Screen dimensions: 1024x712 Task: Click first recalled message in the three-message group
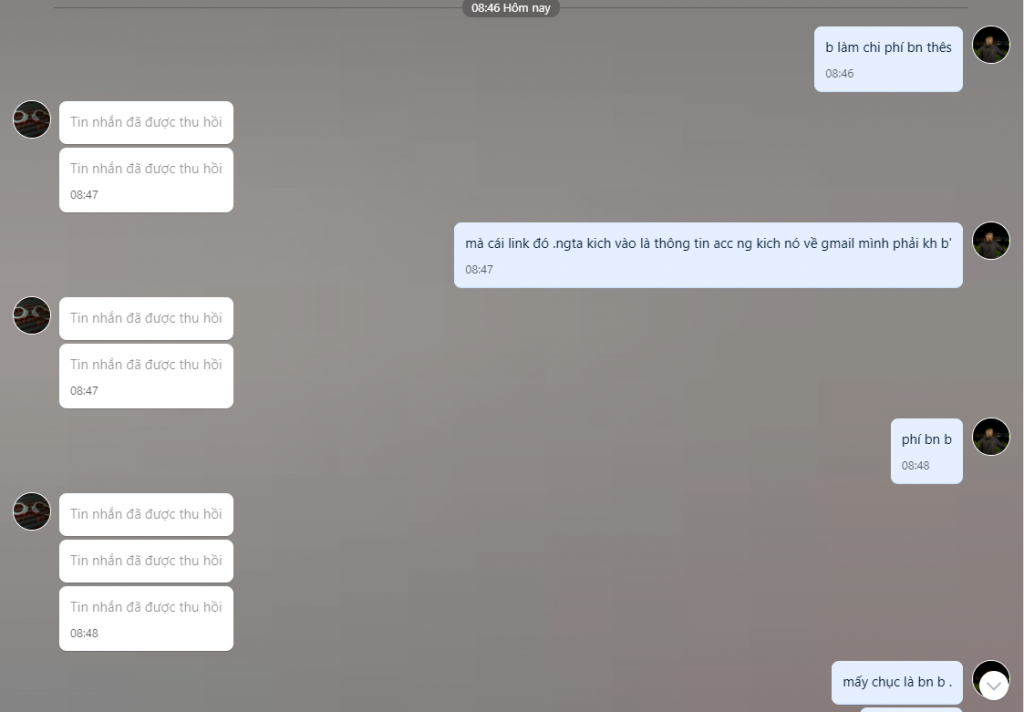pos(146,514)
